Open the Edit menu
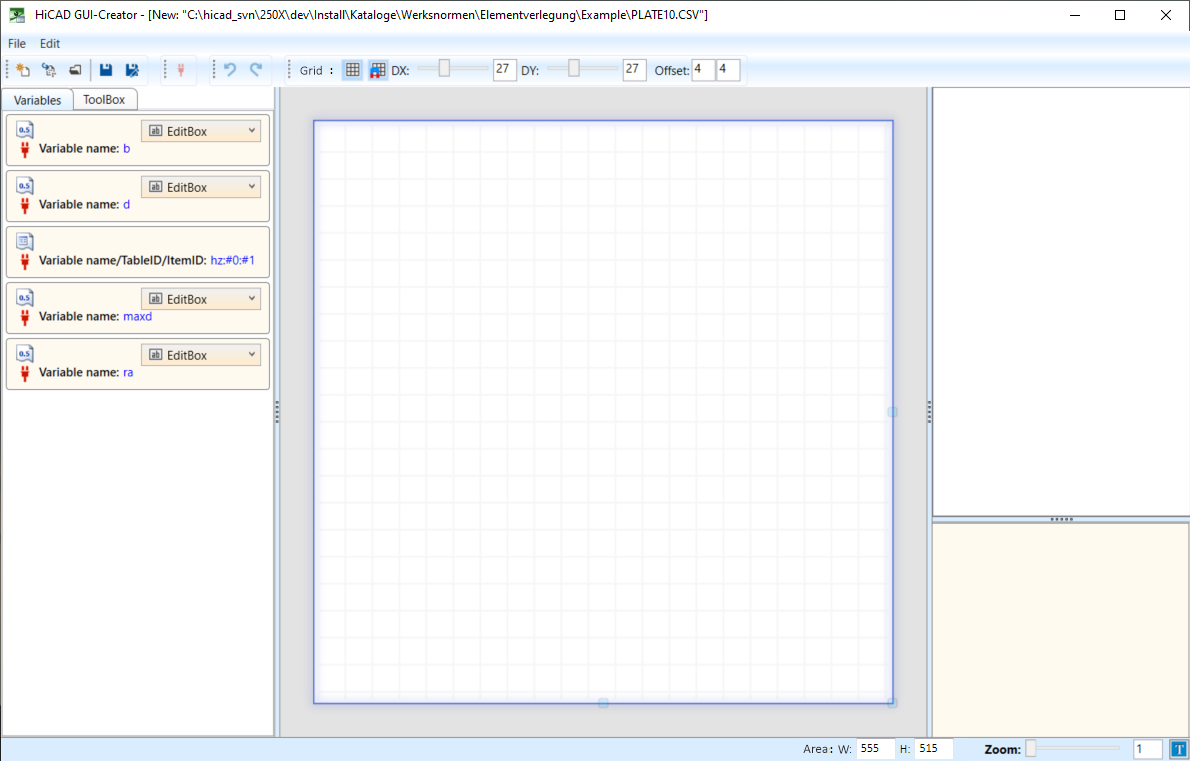 (50, 44)
